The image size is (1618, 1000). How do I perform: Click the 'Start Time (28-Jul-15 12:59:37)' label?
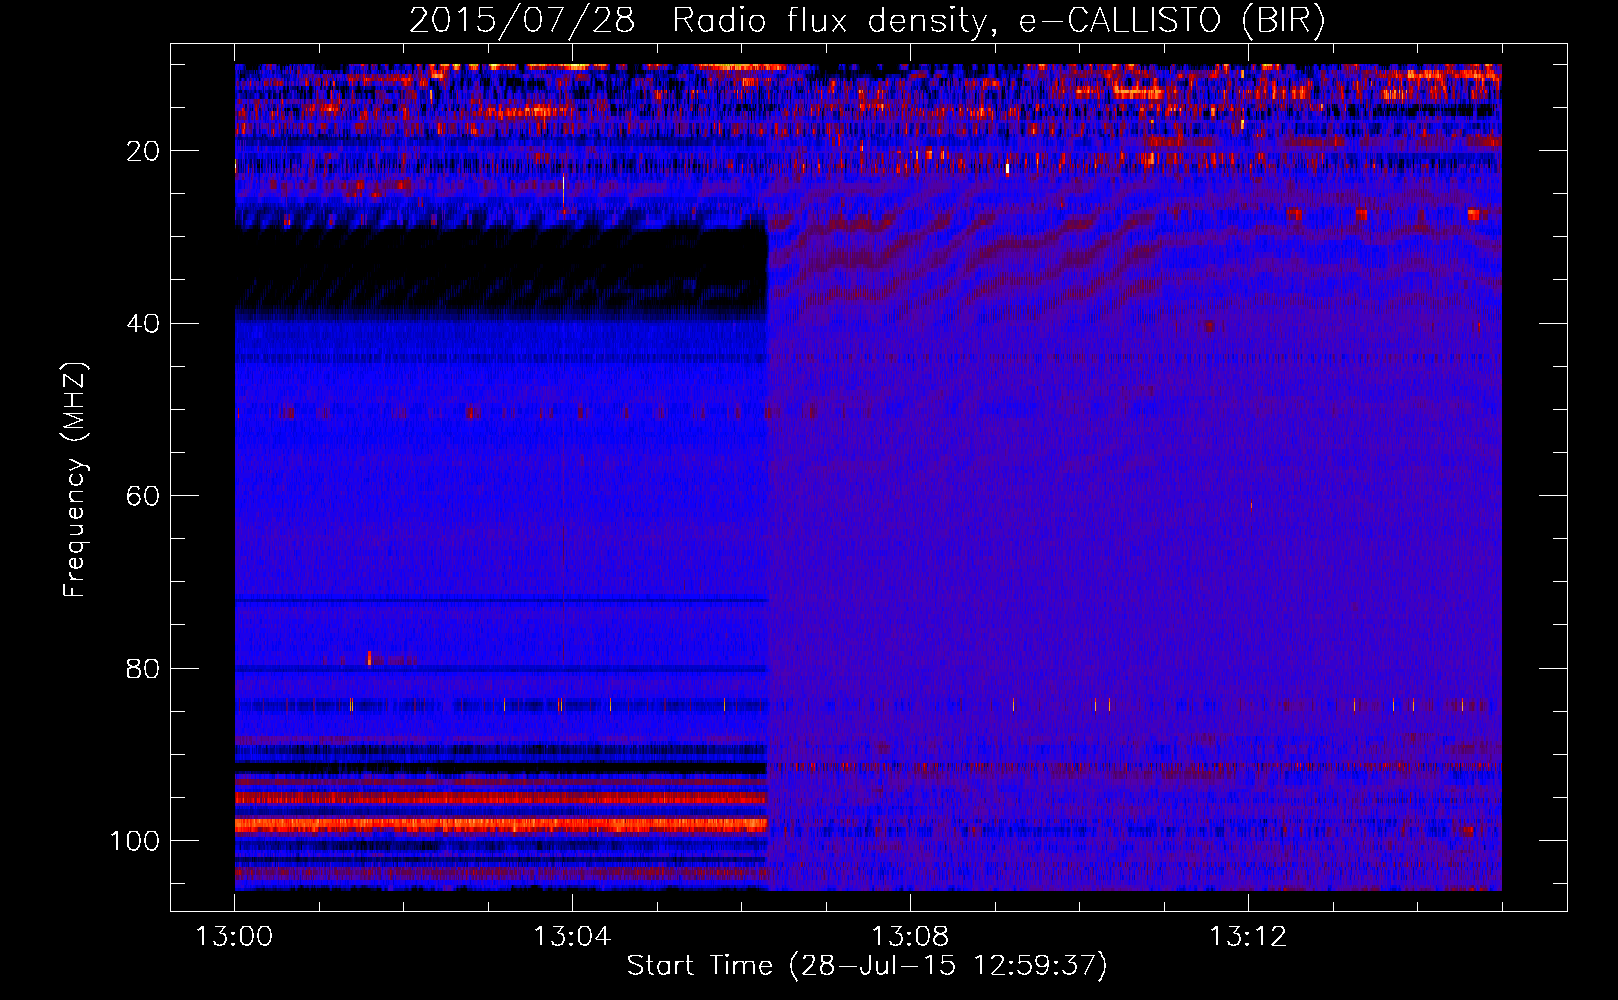click(867, 966)
